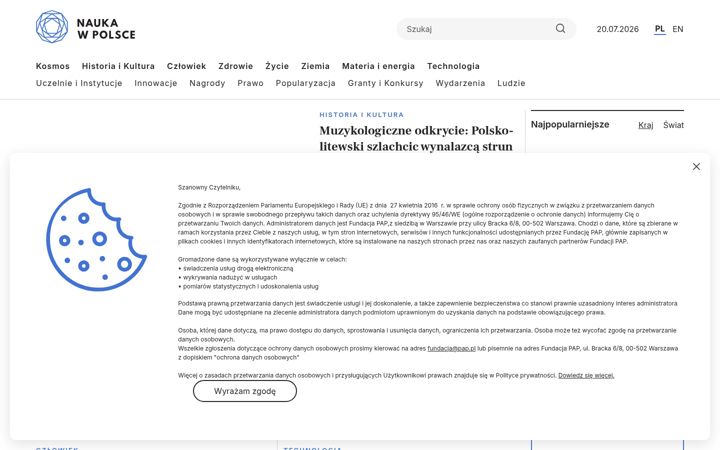Screen dimensions: 720x450
Task: Click the search magnifier icon
Action: [x=560, y=28]
